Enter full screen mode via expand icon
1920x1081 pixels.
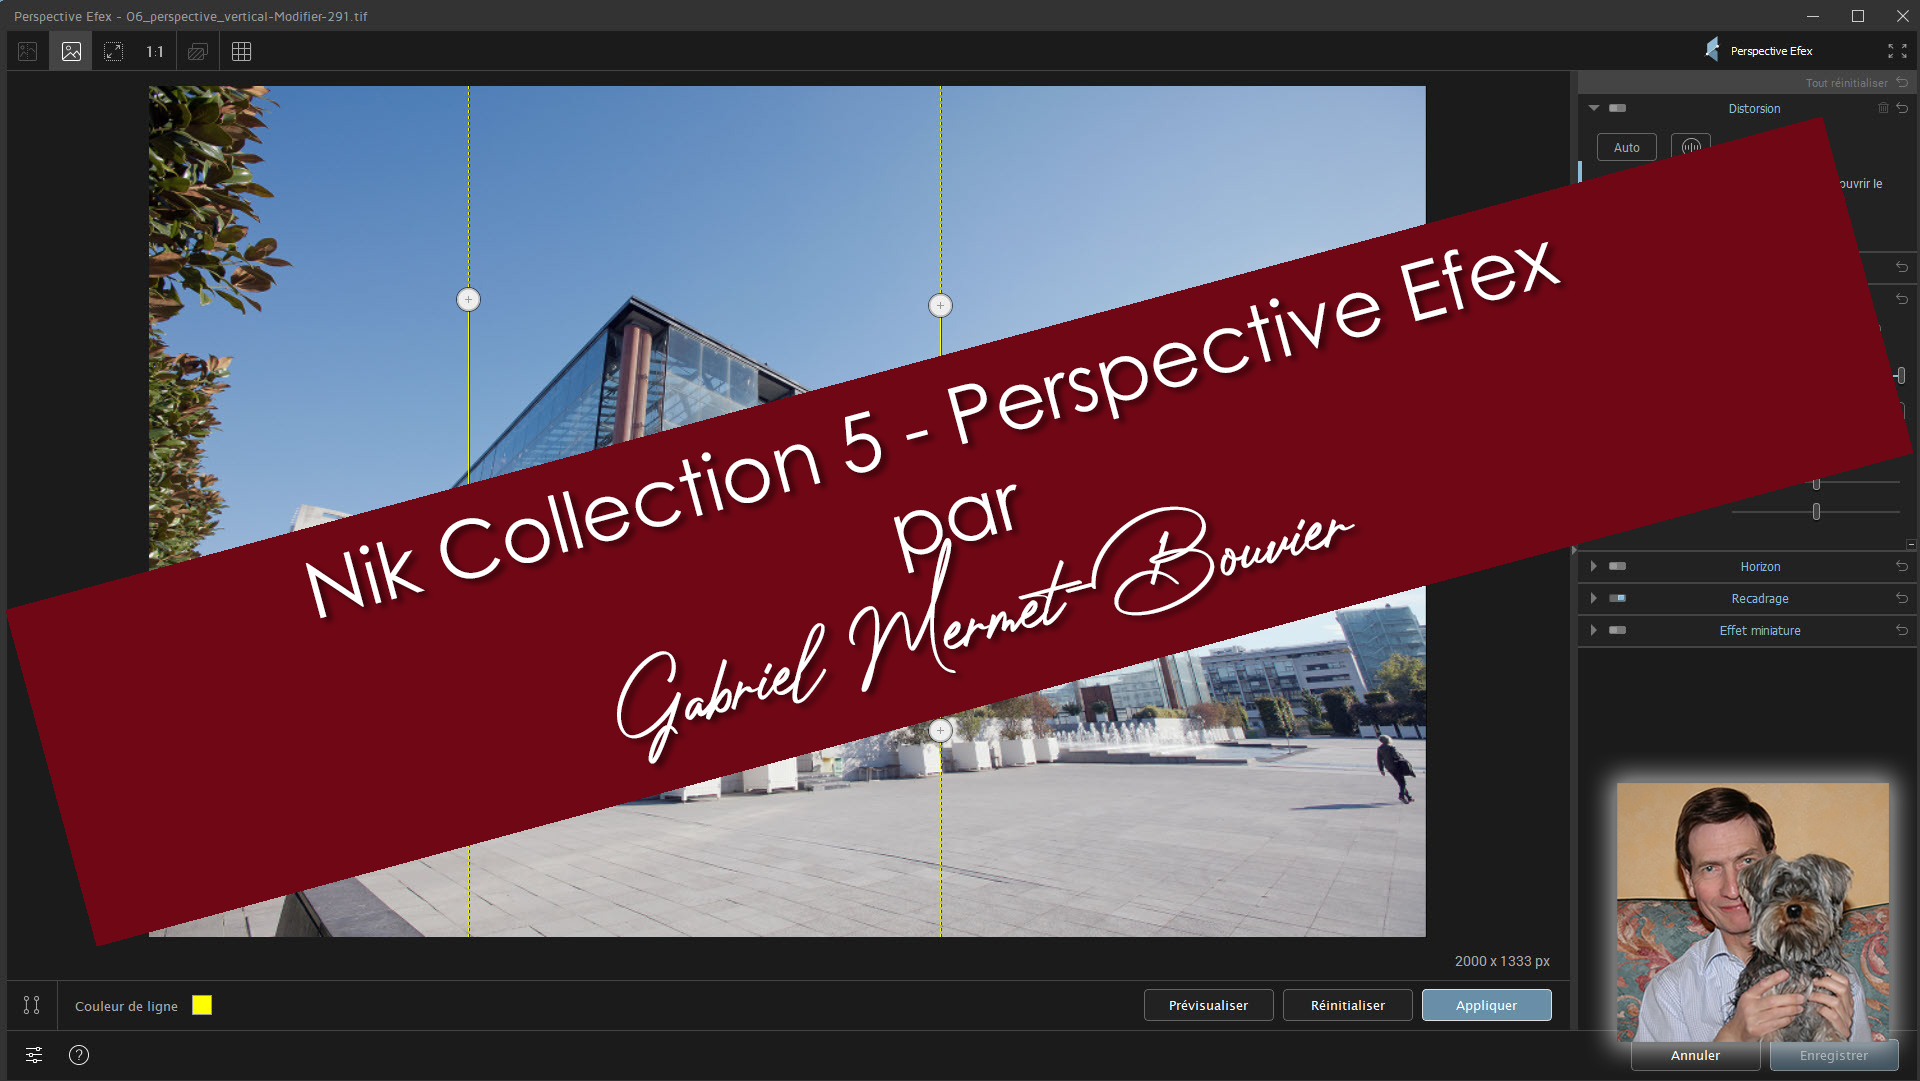coord(1896,51)
